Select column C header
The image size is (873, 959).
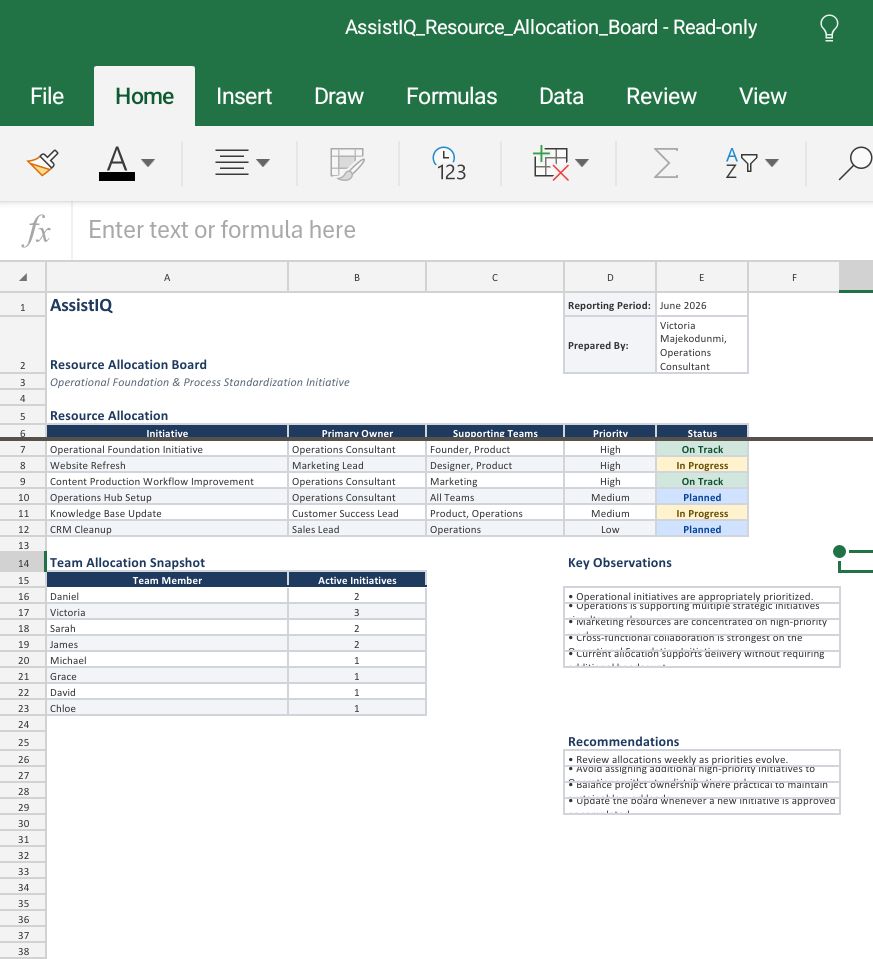[x=494, y=278]
